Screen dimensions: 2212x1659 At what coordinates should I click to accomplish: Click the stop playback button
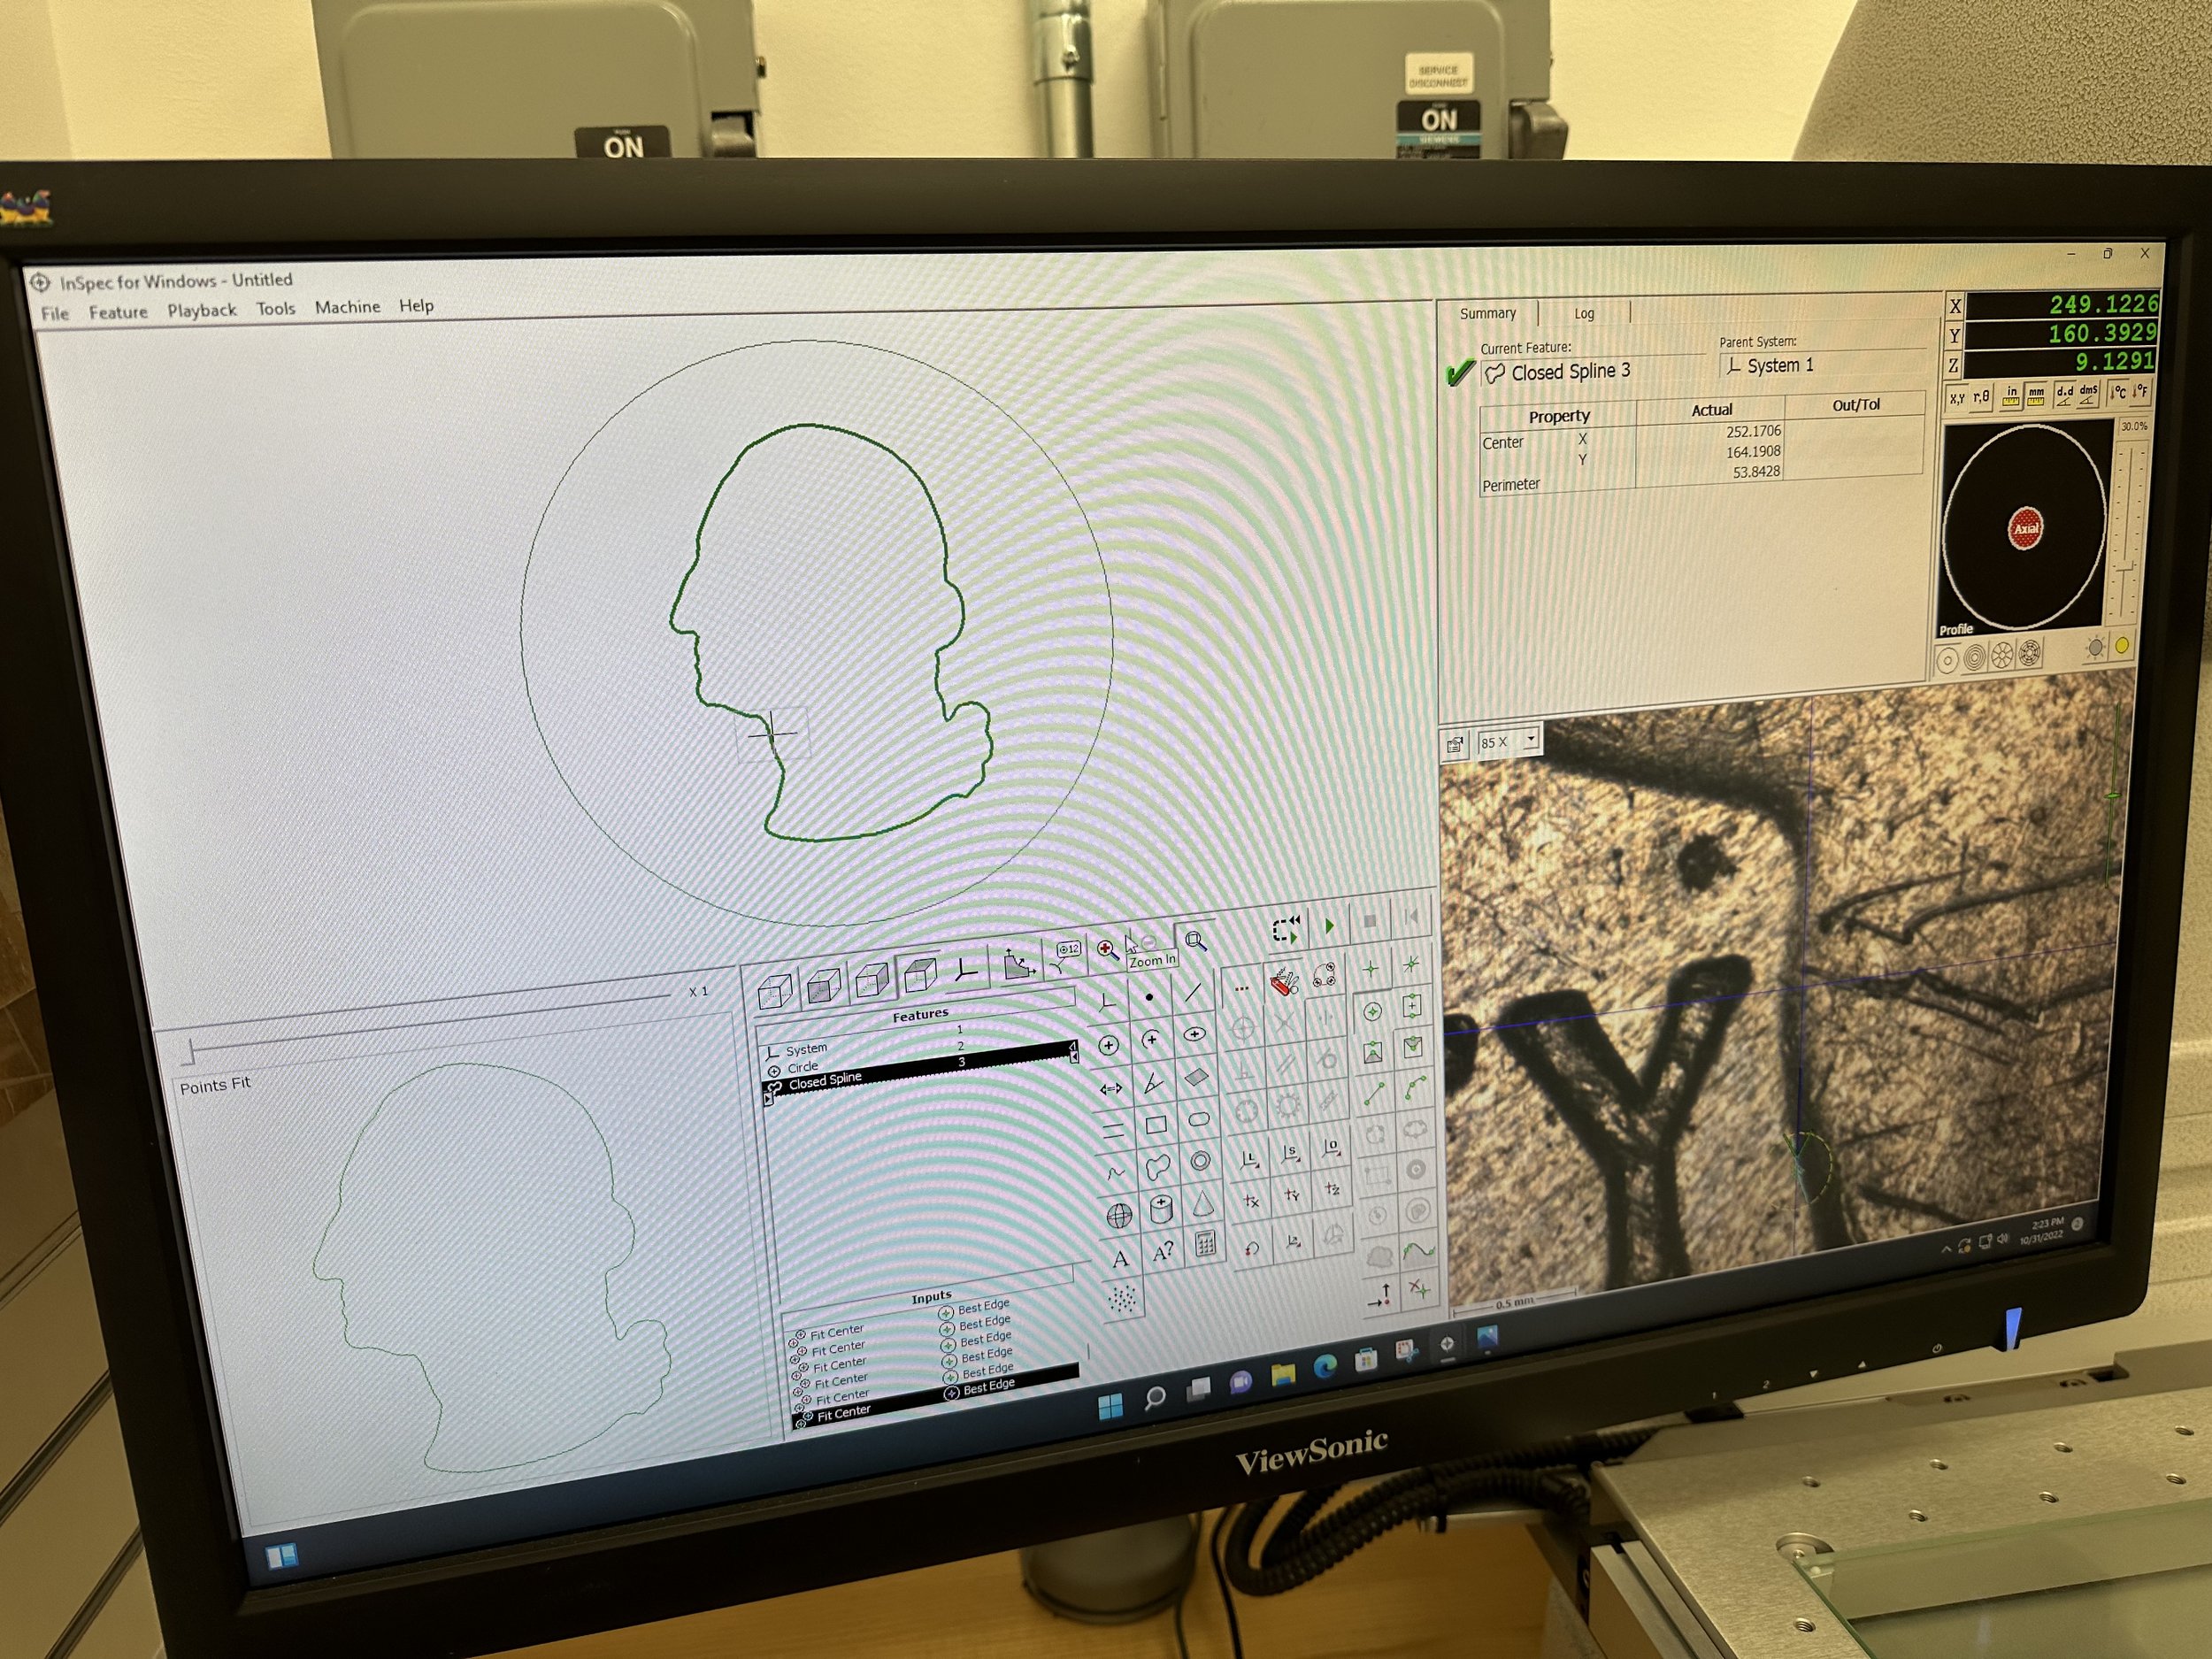(1370, 920)
